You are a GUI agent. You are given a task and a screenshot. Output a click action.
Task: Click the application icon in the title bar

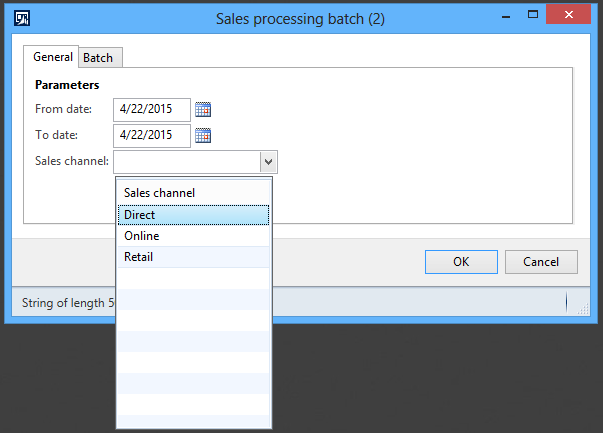pyautogui.click(x=23, y=17)
